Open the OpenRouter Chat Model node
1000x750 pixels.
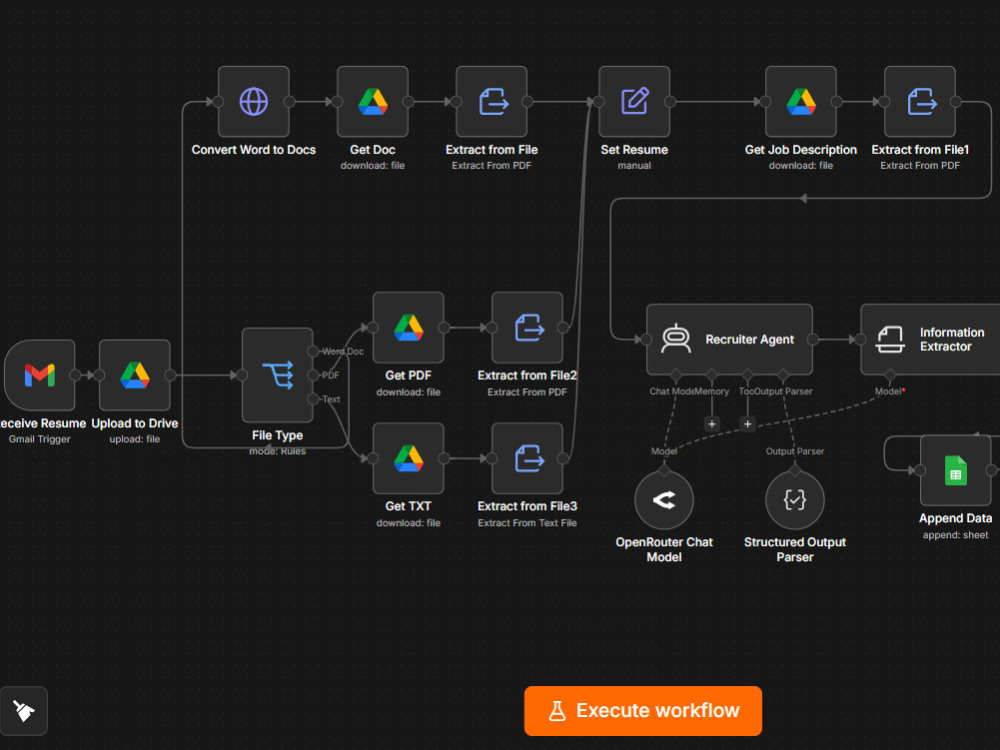click(664, 500)
